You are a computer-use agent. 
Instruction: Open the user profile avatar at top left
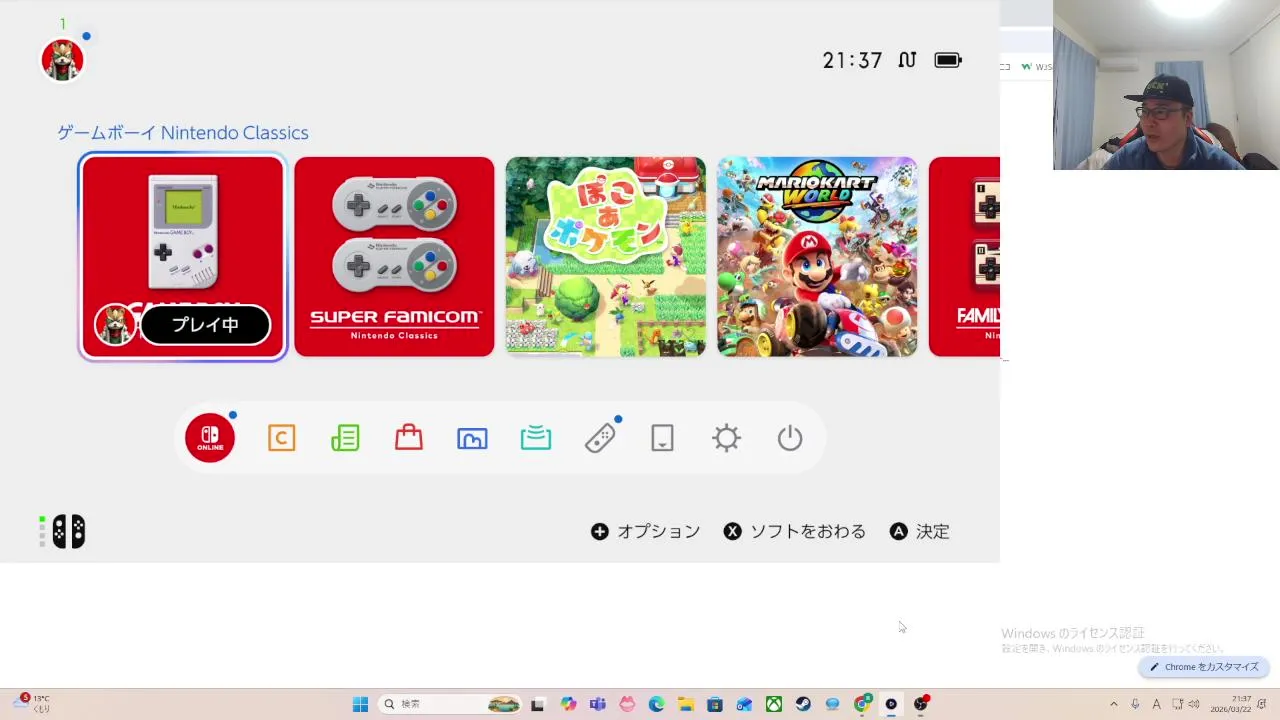point(62,60)
